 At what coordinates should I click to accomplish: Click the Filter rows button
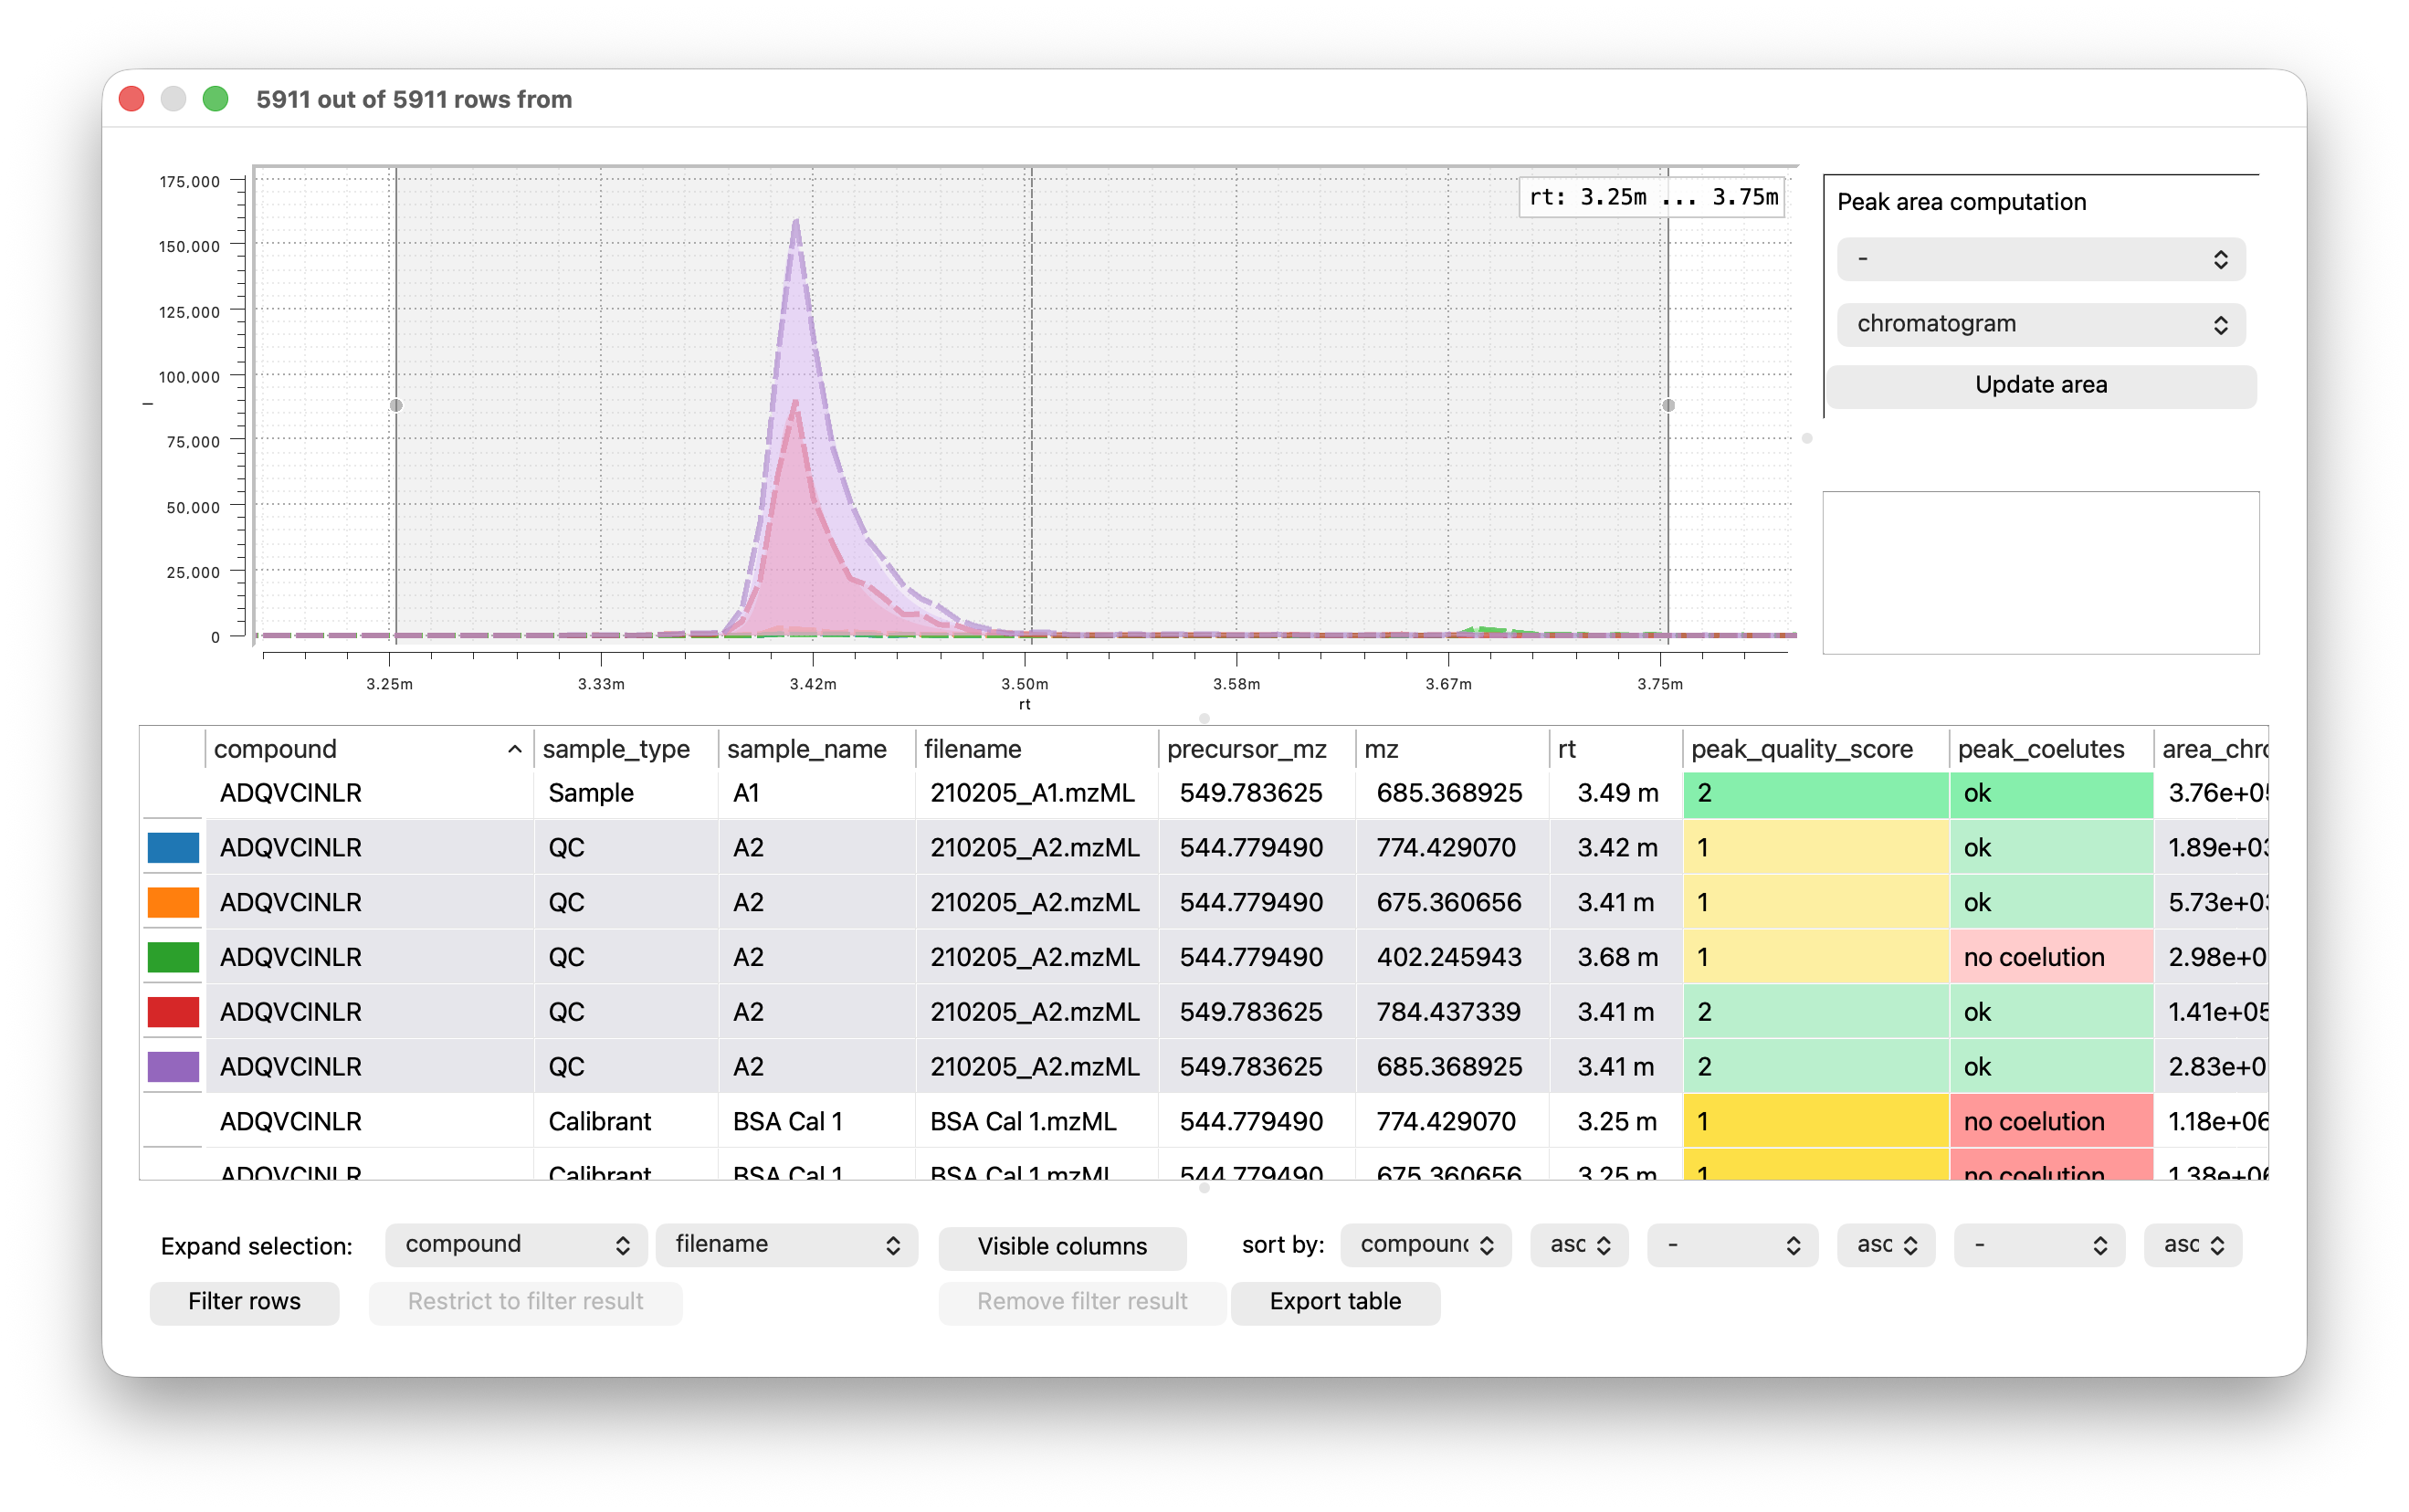pos(244,1301)
